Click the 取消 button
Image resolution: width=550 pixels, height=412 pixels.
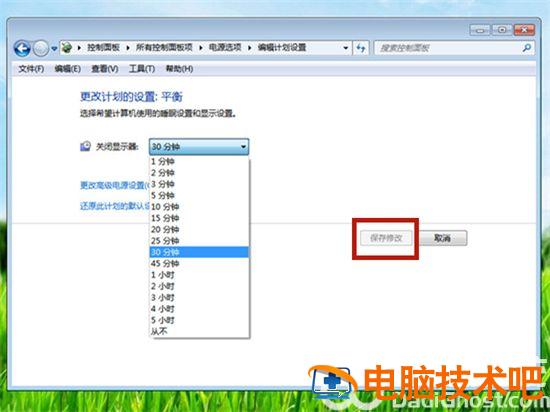(443, 238)
